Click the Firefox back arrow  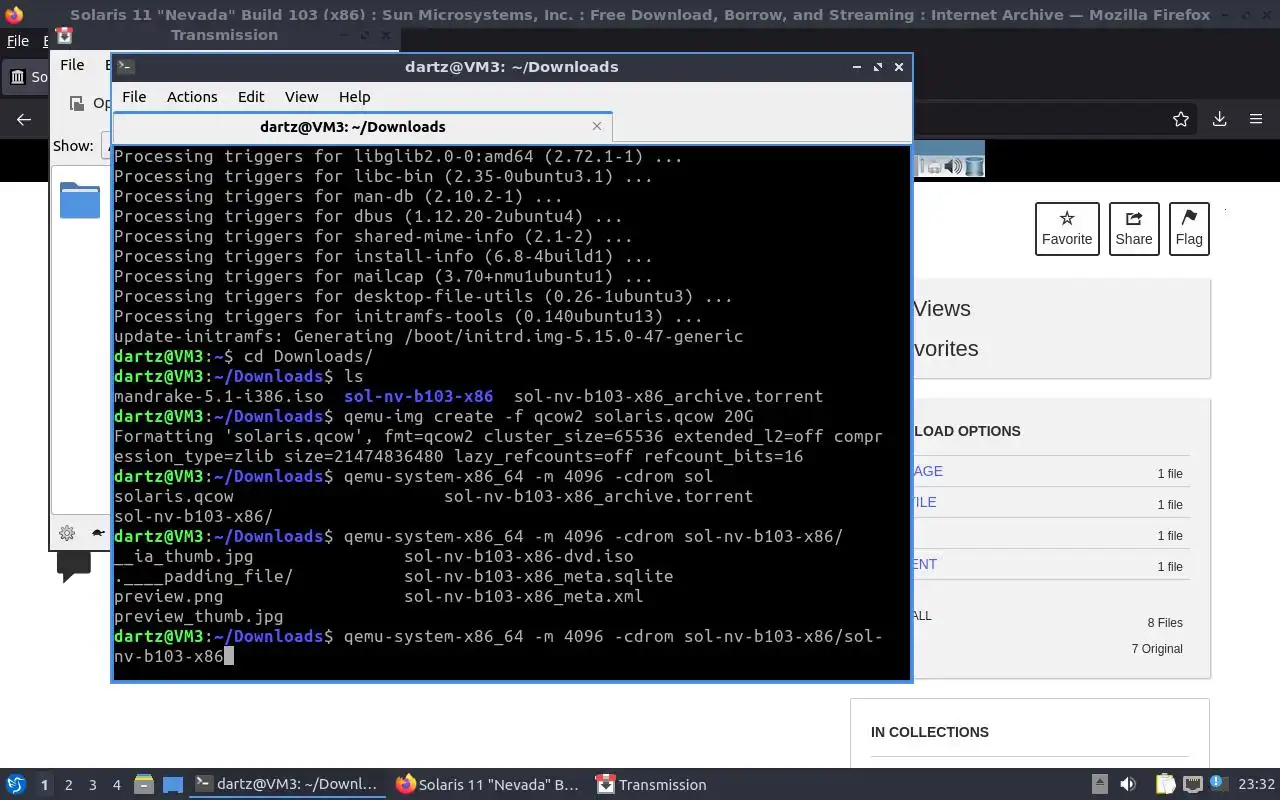coord(24,119)
